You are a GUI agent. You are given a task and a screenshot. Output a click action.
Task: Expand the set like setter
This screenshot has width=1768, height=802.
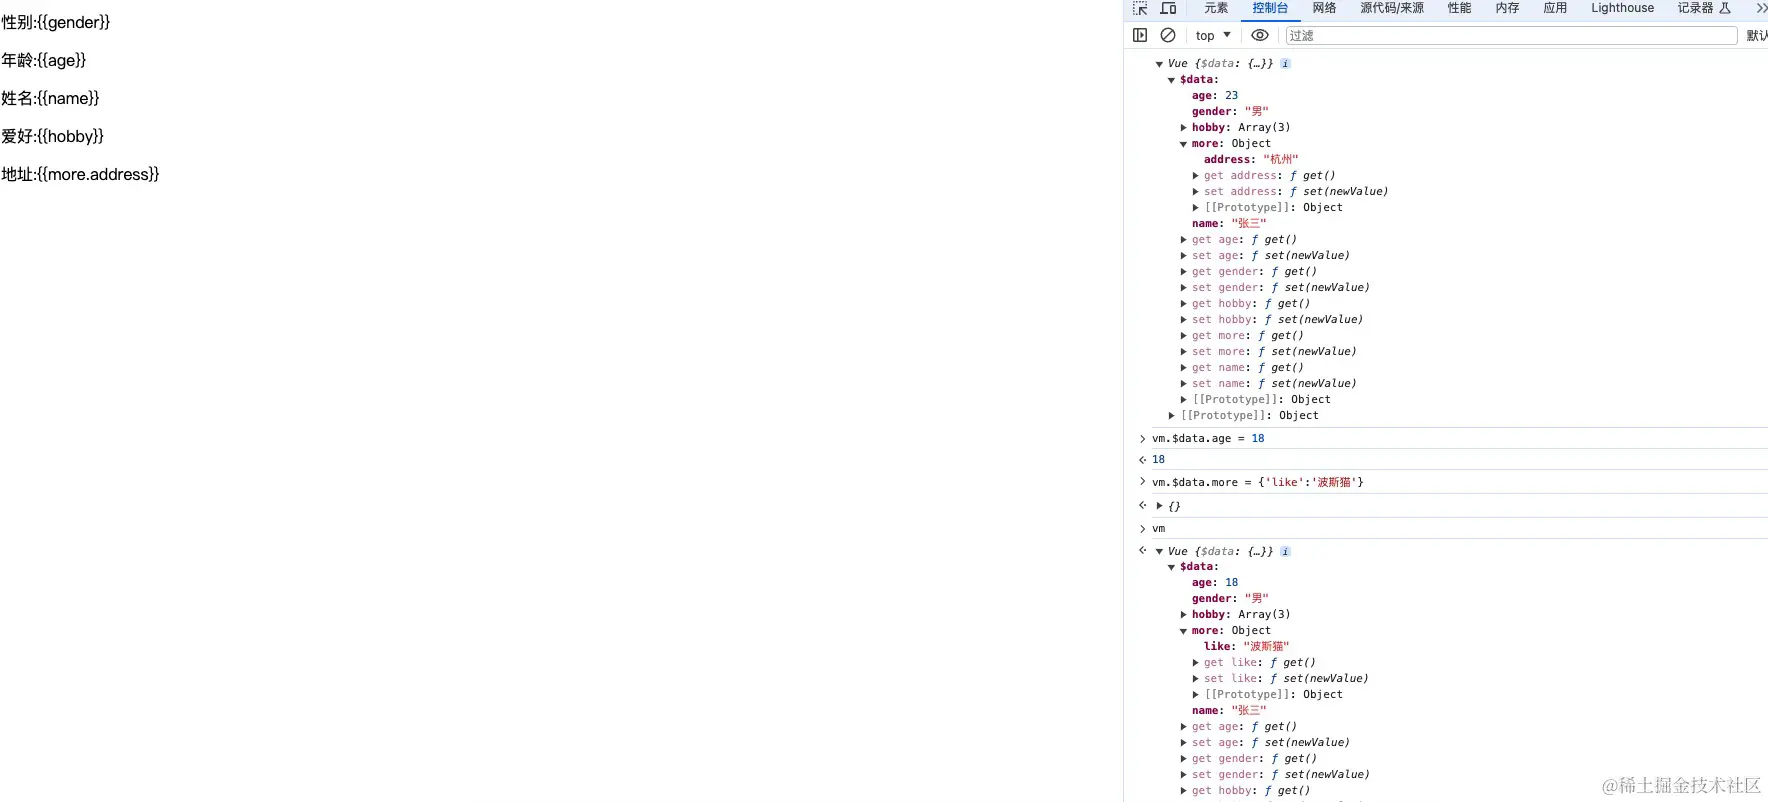tap(1196, 679)
